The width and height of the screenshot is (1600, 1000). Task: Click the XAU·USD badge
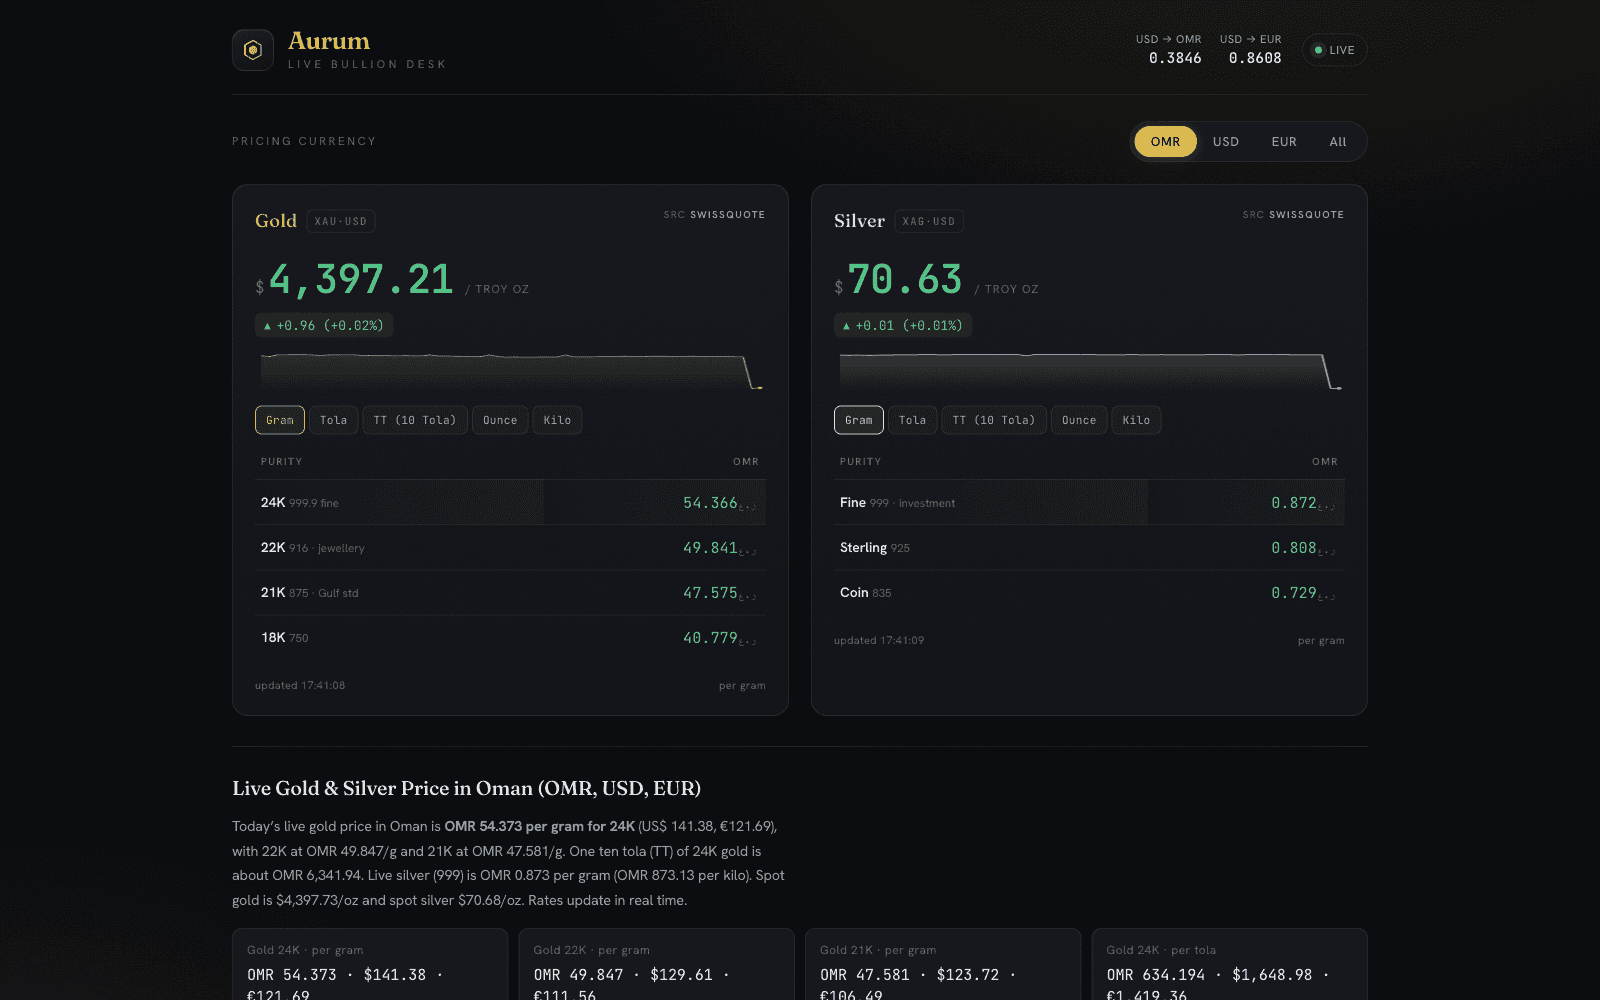click(x=341, y=221)
